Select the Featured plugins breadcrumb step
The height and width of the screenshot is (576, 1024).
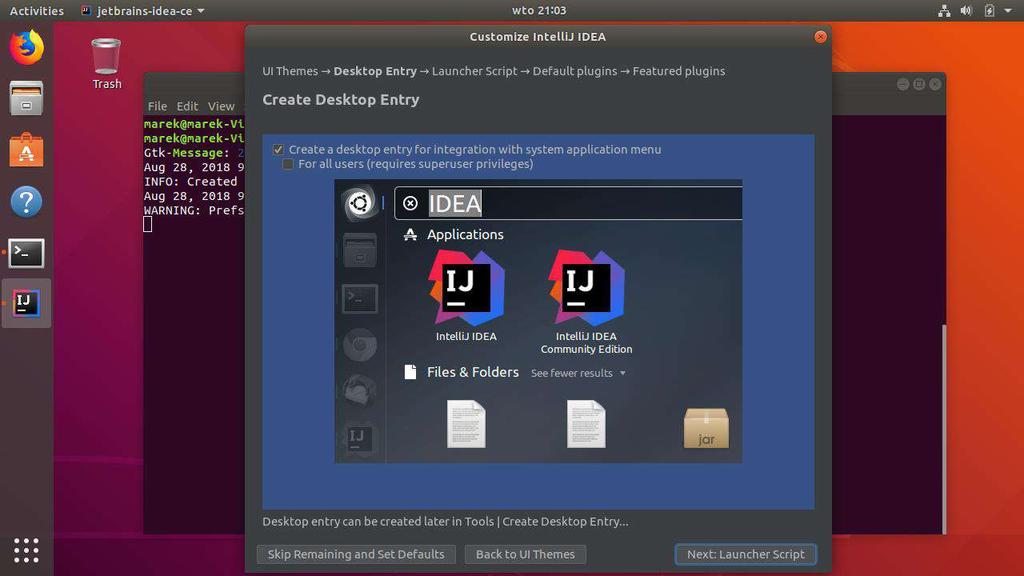(x=679, y=71)
